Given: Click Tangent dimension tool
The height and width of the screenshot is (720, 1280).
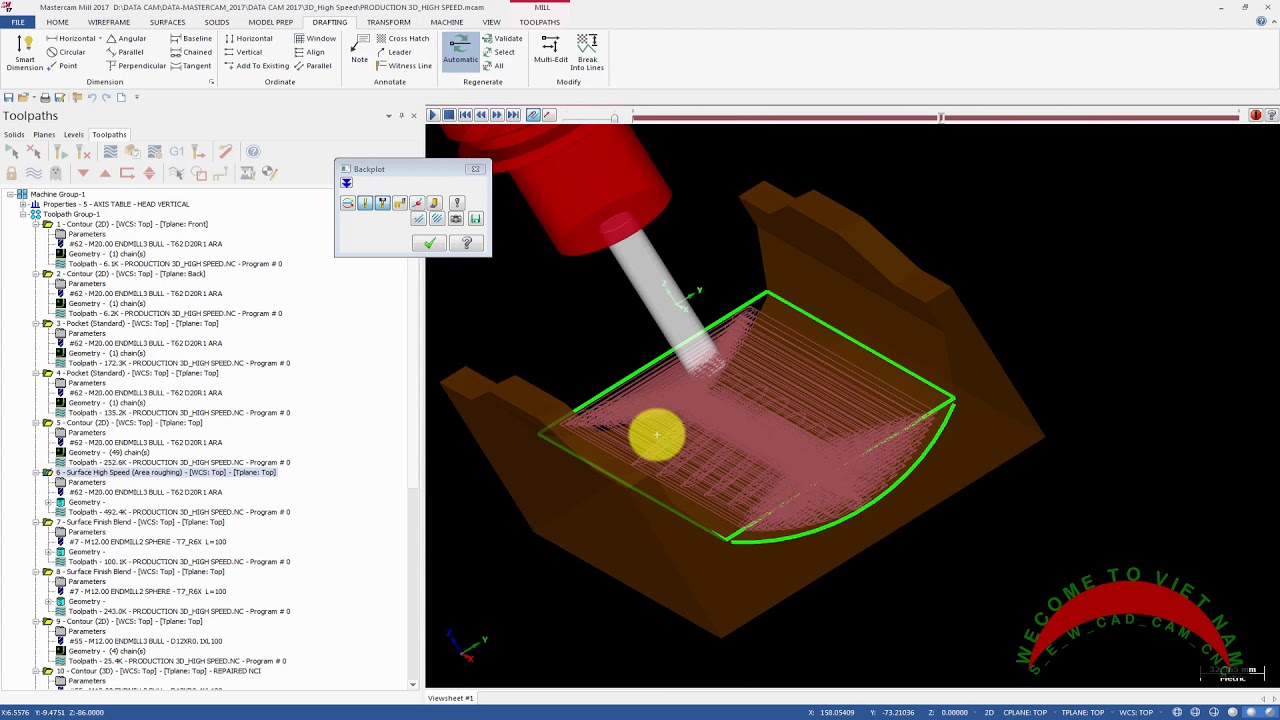Looking at the screenshot, I should [191, 66].
